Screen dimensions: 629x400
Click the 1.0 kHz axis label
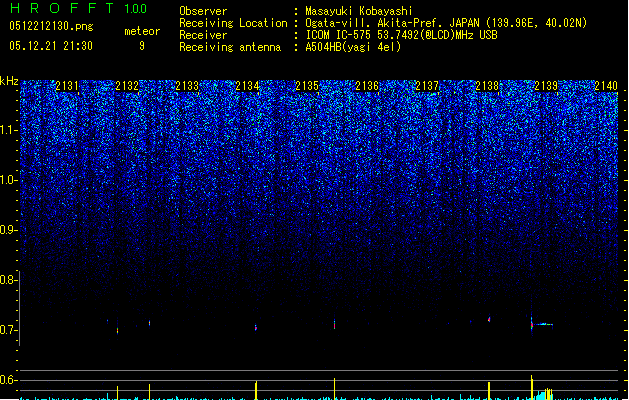(9, 180)
